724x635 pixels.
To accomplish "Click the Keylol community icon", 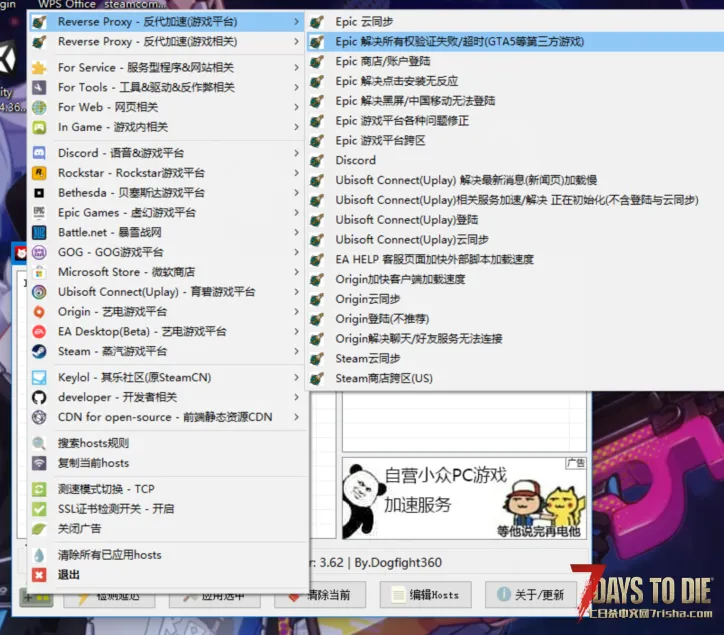I will tap(39, 377).
